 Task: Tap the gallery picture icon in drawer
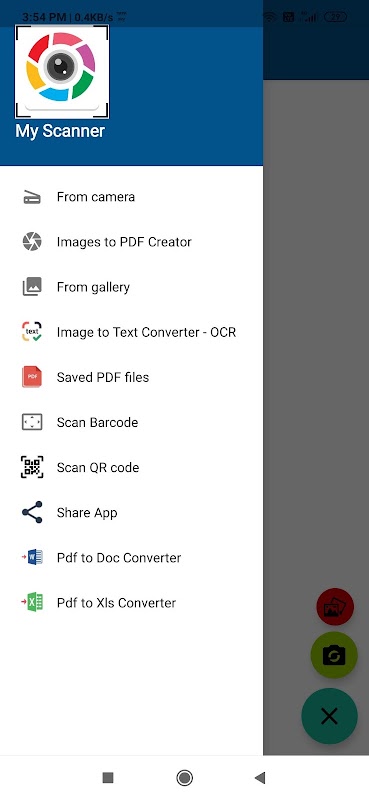click(32, 287)
